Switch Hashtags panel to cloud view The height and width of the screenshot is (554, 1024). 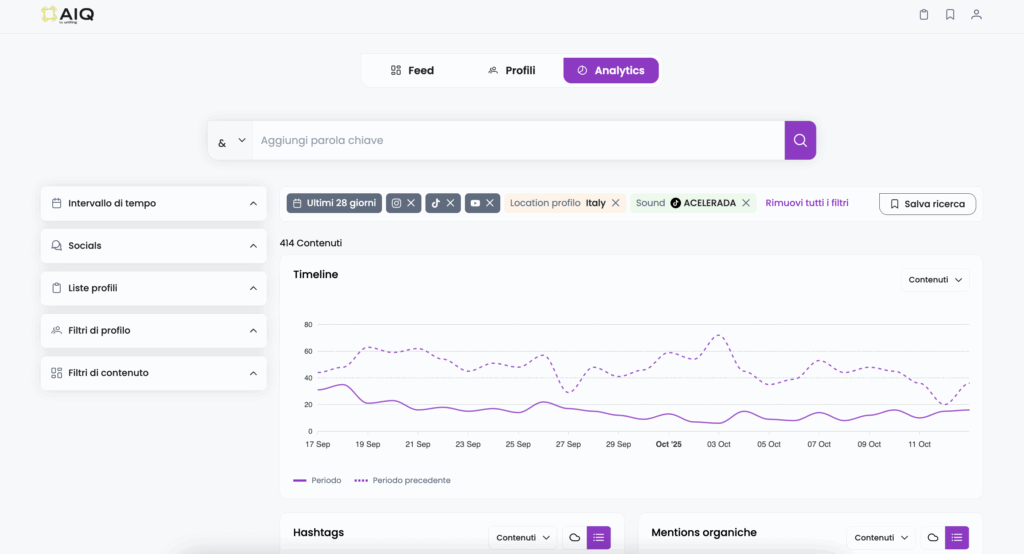(574, 538)
